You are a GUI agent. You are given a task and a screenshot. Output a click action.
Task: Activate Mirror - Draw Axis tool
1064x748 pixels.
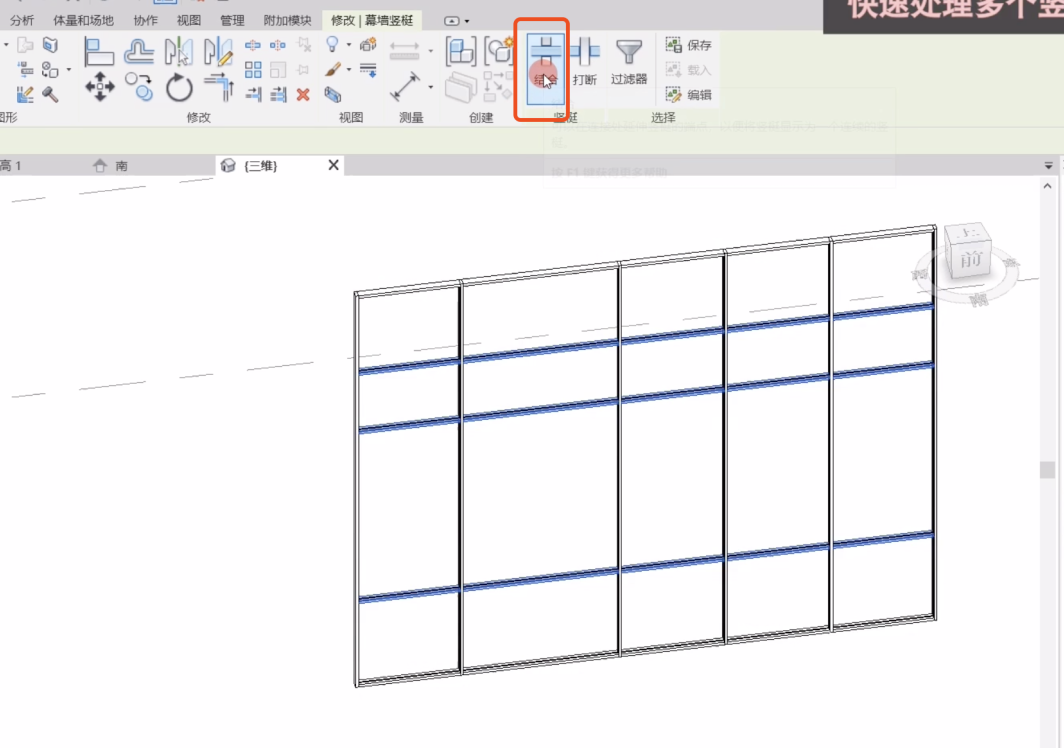click(218, 52)
